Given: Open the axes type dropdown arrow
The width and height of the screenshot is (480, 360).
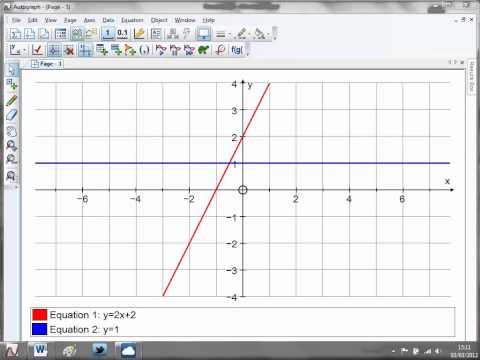Looking at the screenshot, I should pos(24,51).
